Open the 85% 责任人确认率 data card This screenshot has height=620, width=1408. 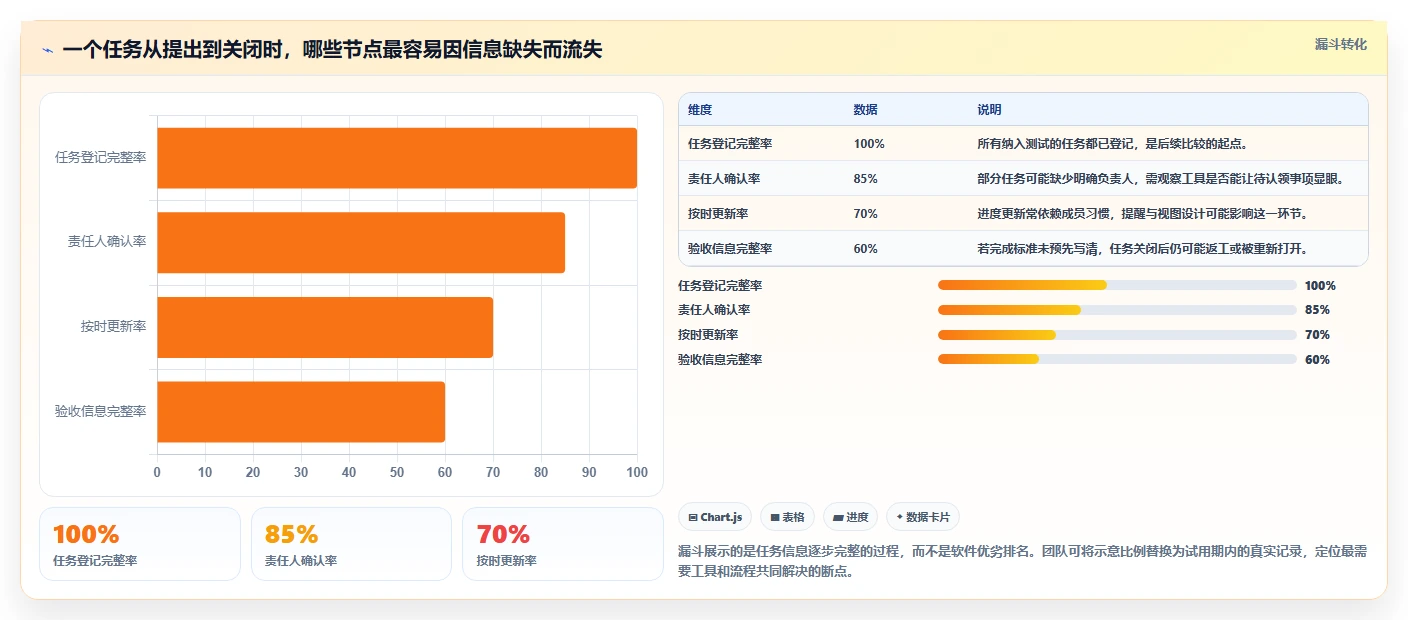[352, 544]
